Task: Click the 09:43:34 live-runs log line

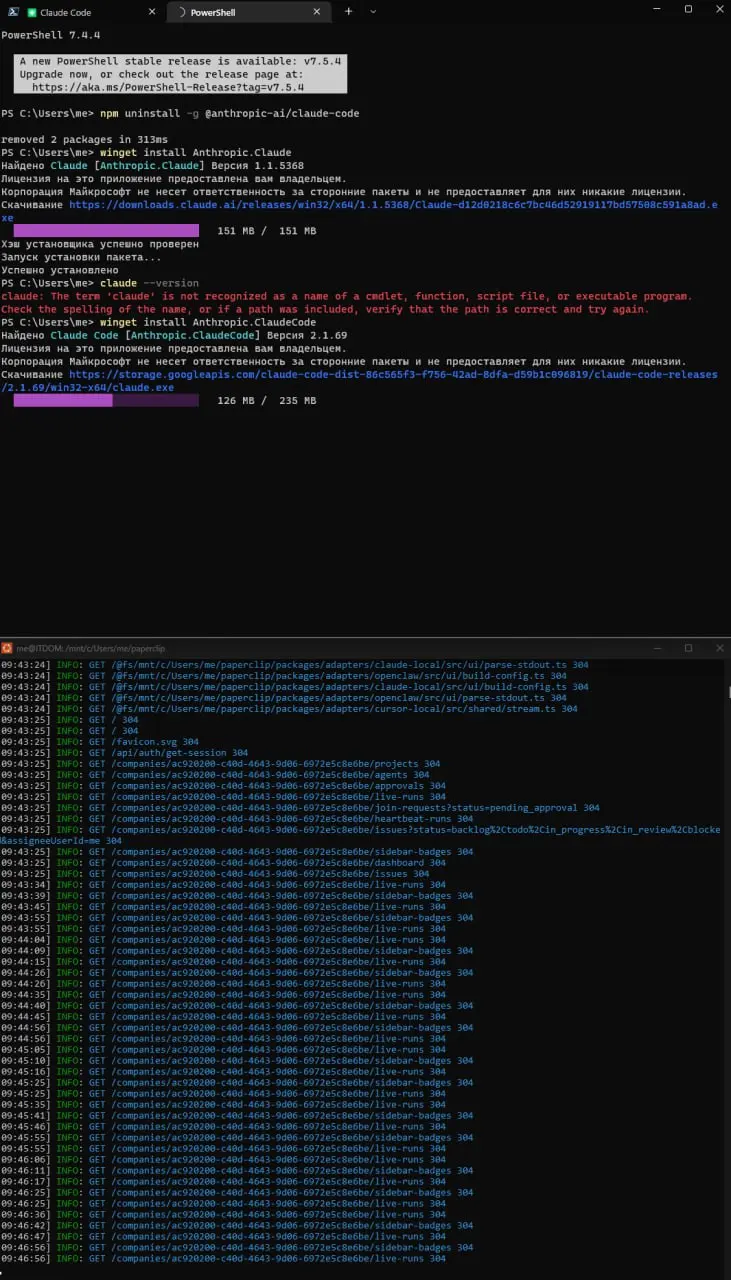Action: pos(223,884)
